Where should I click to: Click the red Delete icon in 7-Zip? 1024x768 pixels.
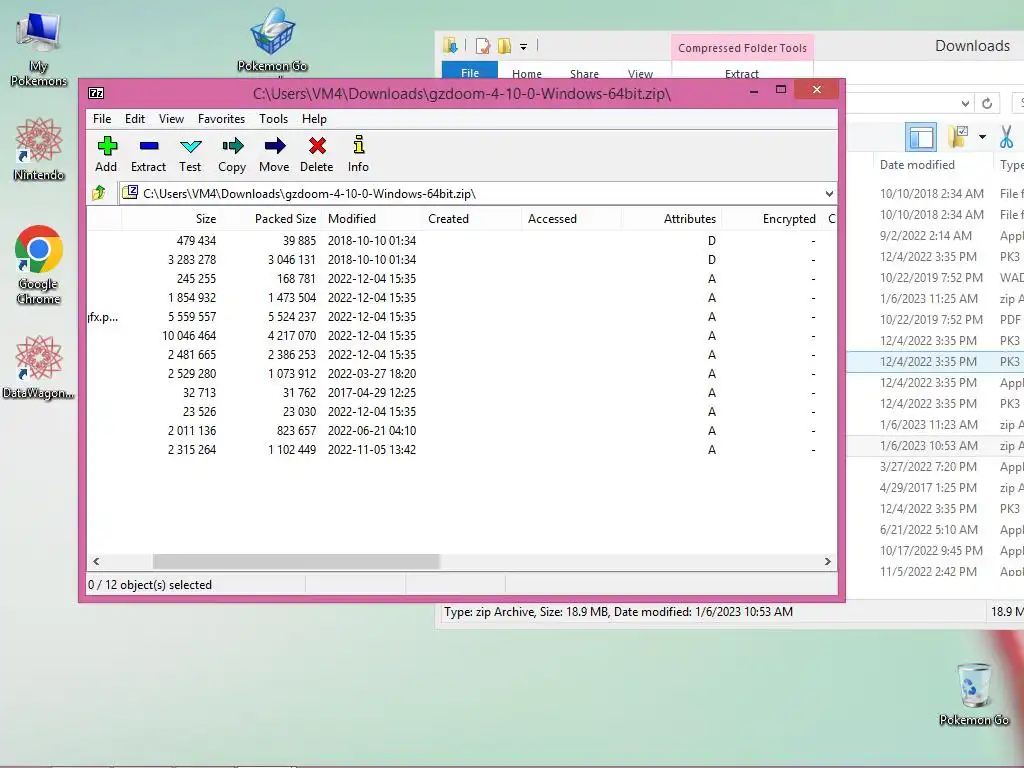[x=317, y=155]
